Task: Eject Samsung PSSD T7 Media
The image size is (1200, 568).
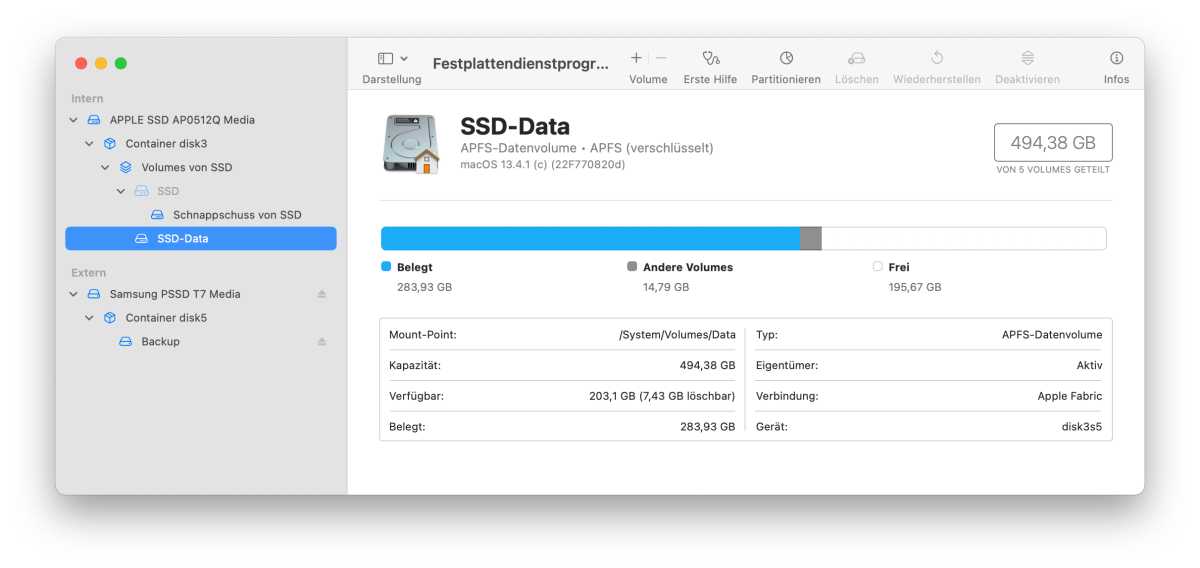Action: coord(322,294)
